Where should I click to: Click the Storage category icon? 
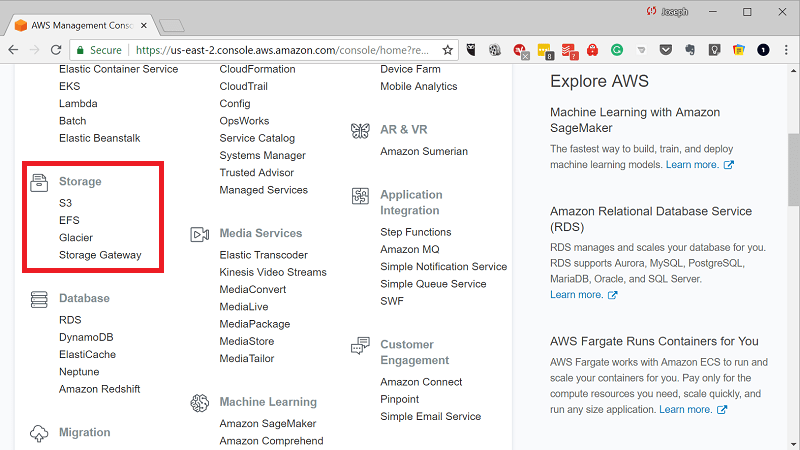point(39,183)
